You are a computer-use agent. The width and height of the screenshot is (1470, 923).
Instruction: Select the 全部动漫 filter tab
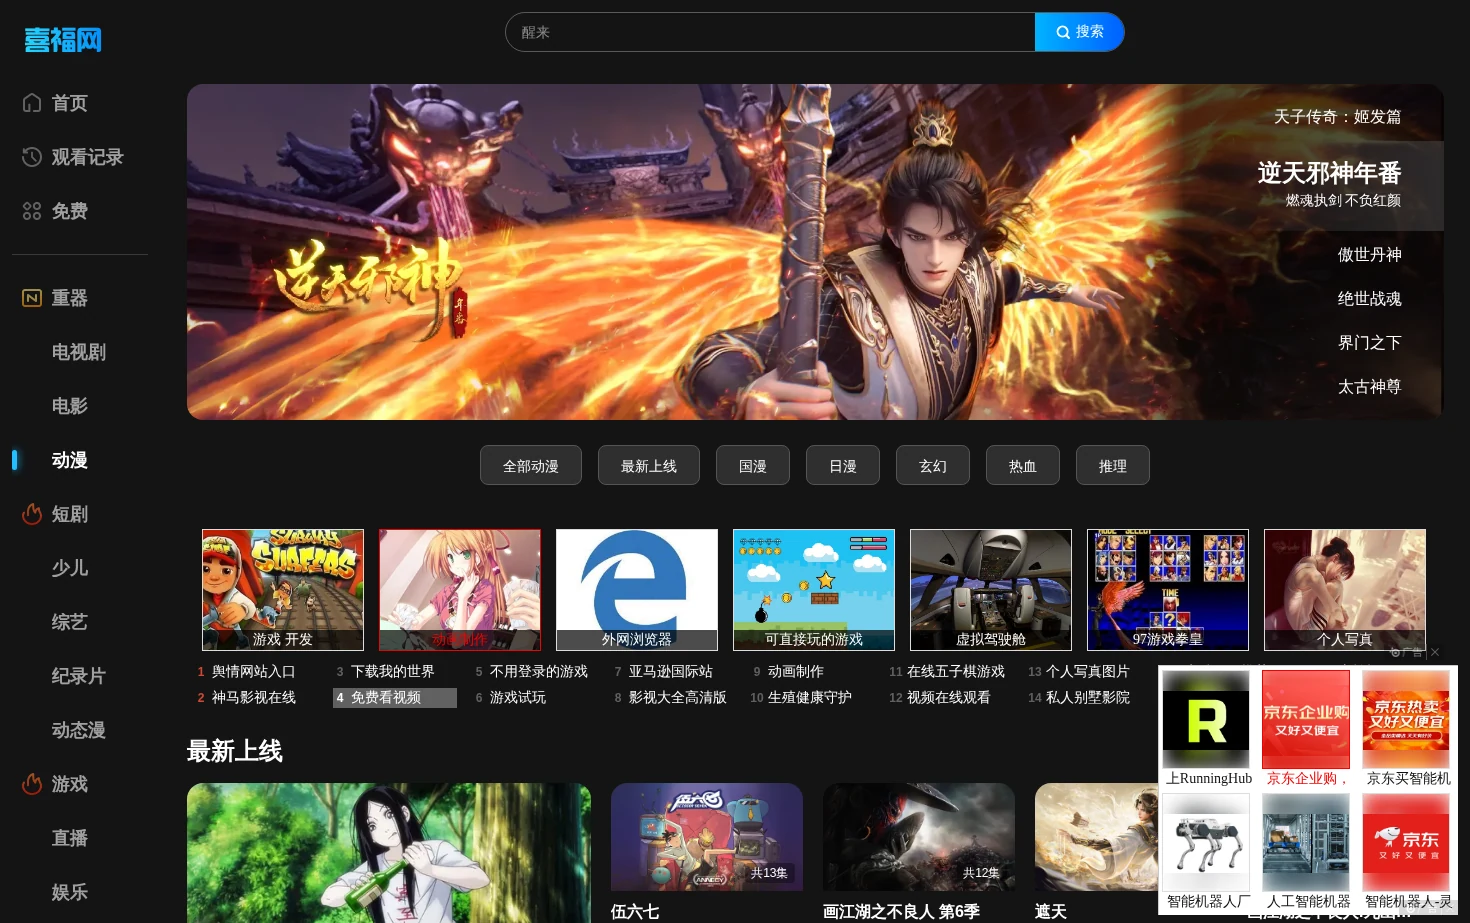click(531, 466)
